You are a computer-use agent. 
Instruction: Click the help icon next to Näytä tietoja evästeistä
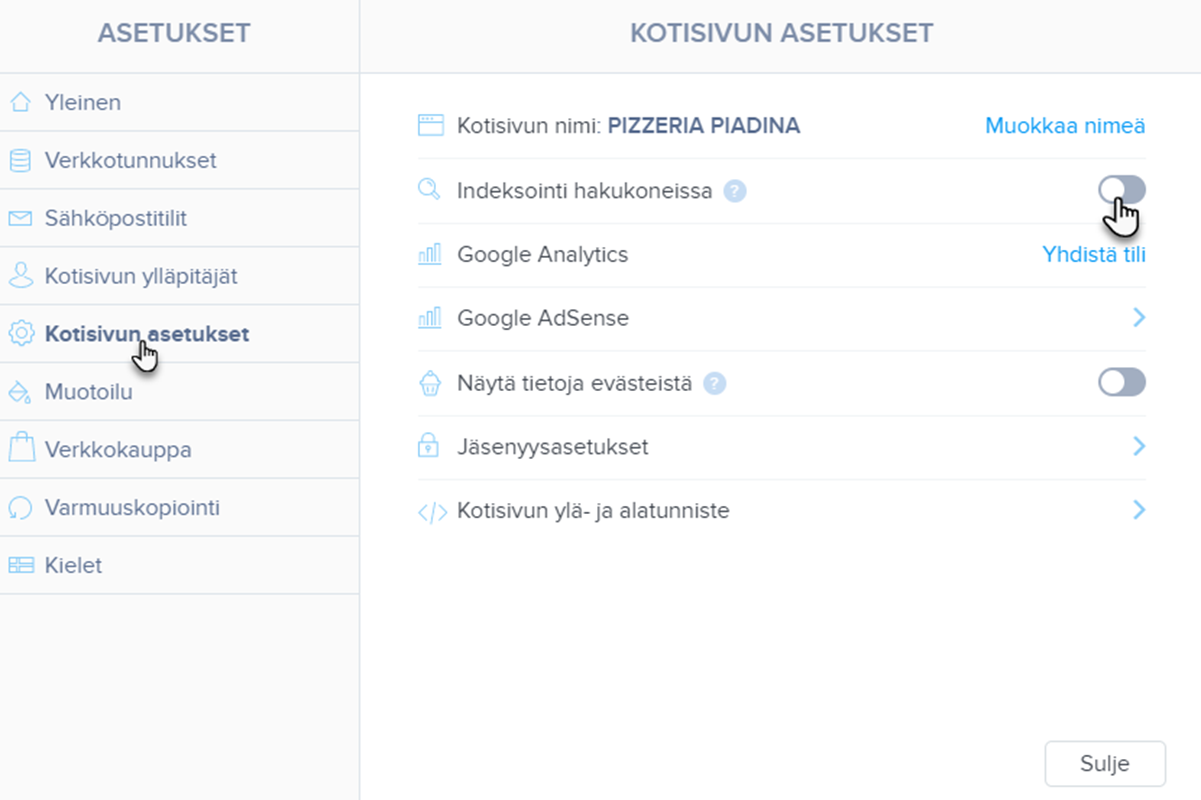714,383
